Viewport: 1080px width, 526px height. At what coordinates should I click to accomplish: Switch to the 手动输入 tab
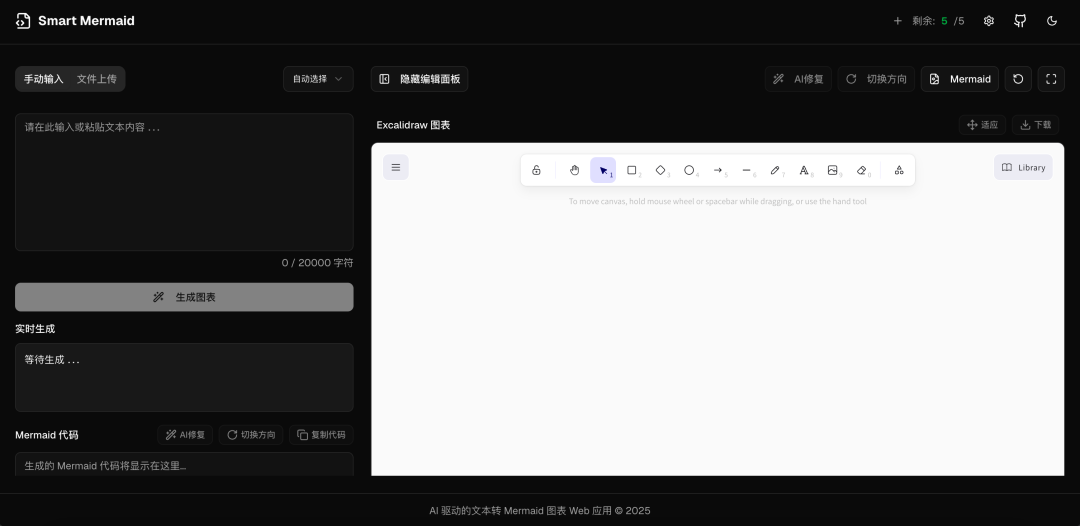point(43,79)
